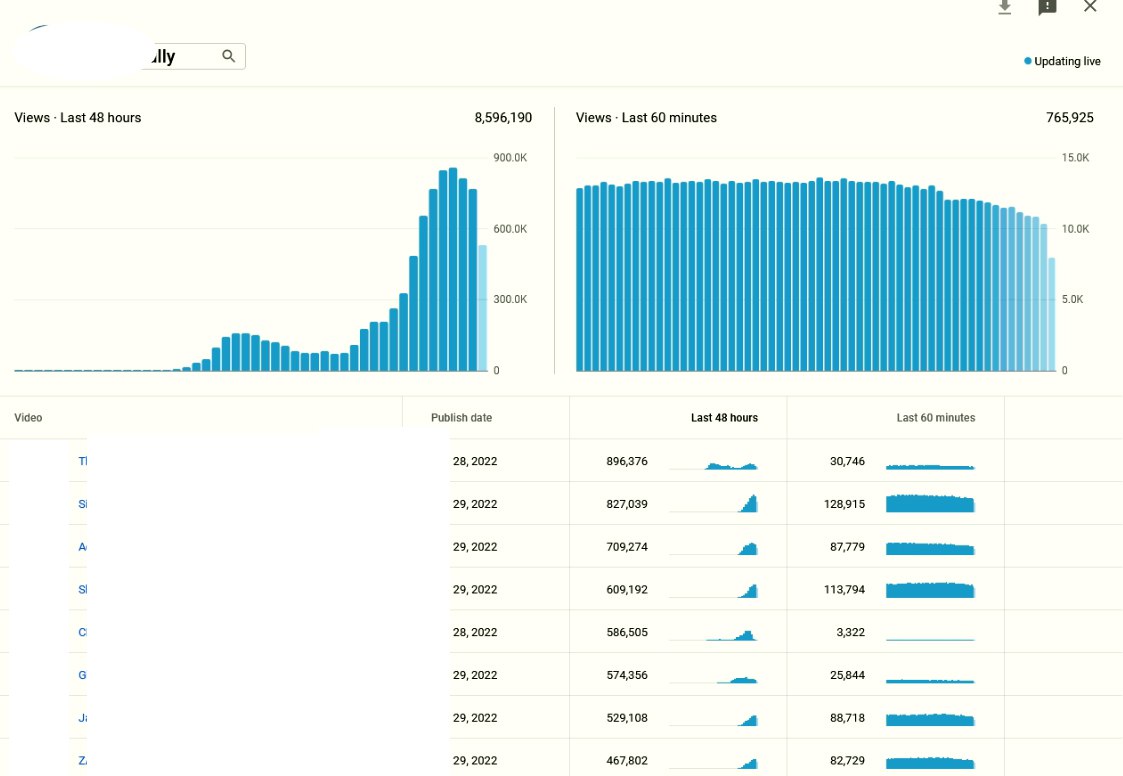Image resolution: width=1123 pixels, height=776 pixels.
Task: Open the send feedback icon
Action: click(x=1047, y=7)
